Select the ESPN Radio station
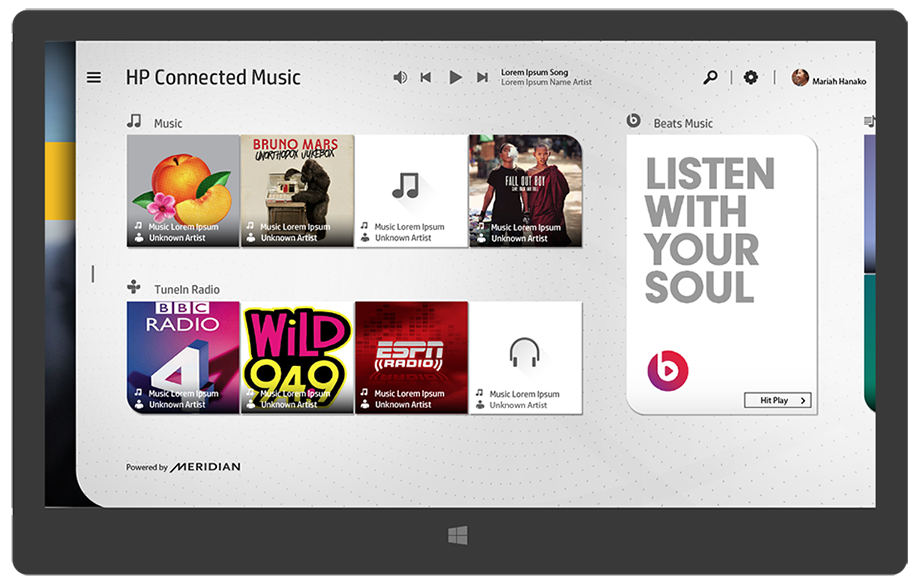 411,357
